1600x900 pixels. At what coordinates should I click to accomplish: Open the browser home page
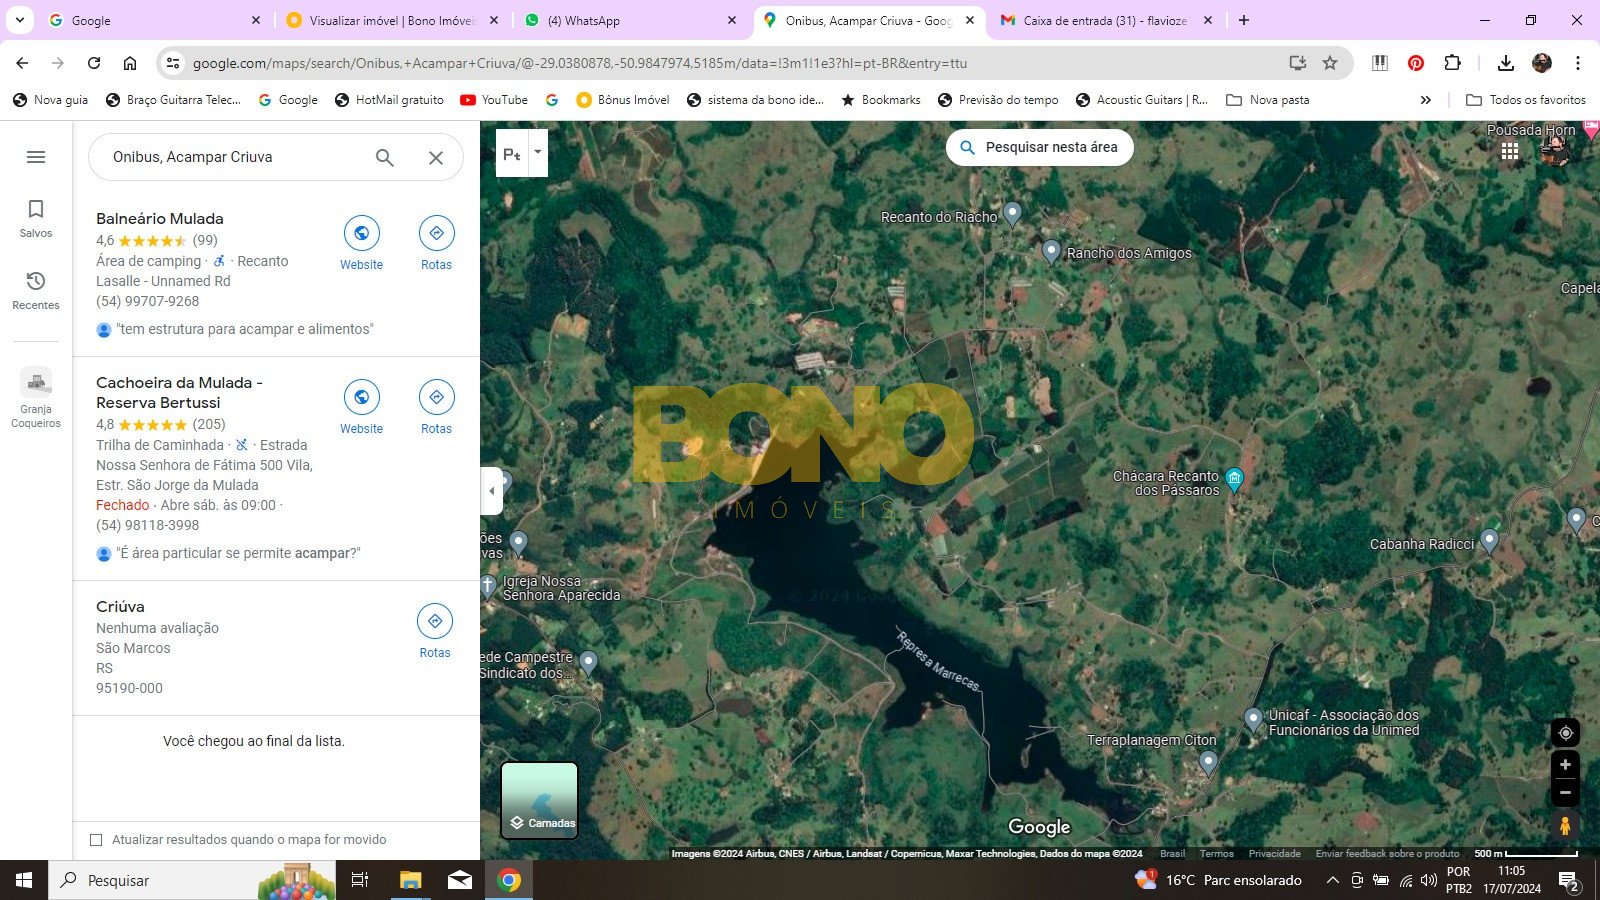(130, 63)
